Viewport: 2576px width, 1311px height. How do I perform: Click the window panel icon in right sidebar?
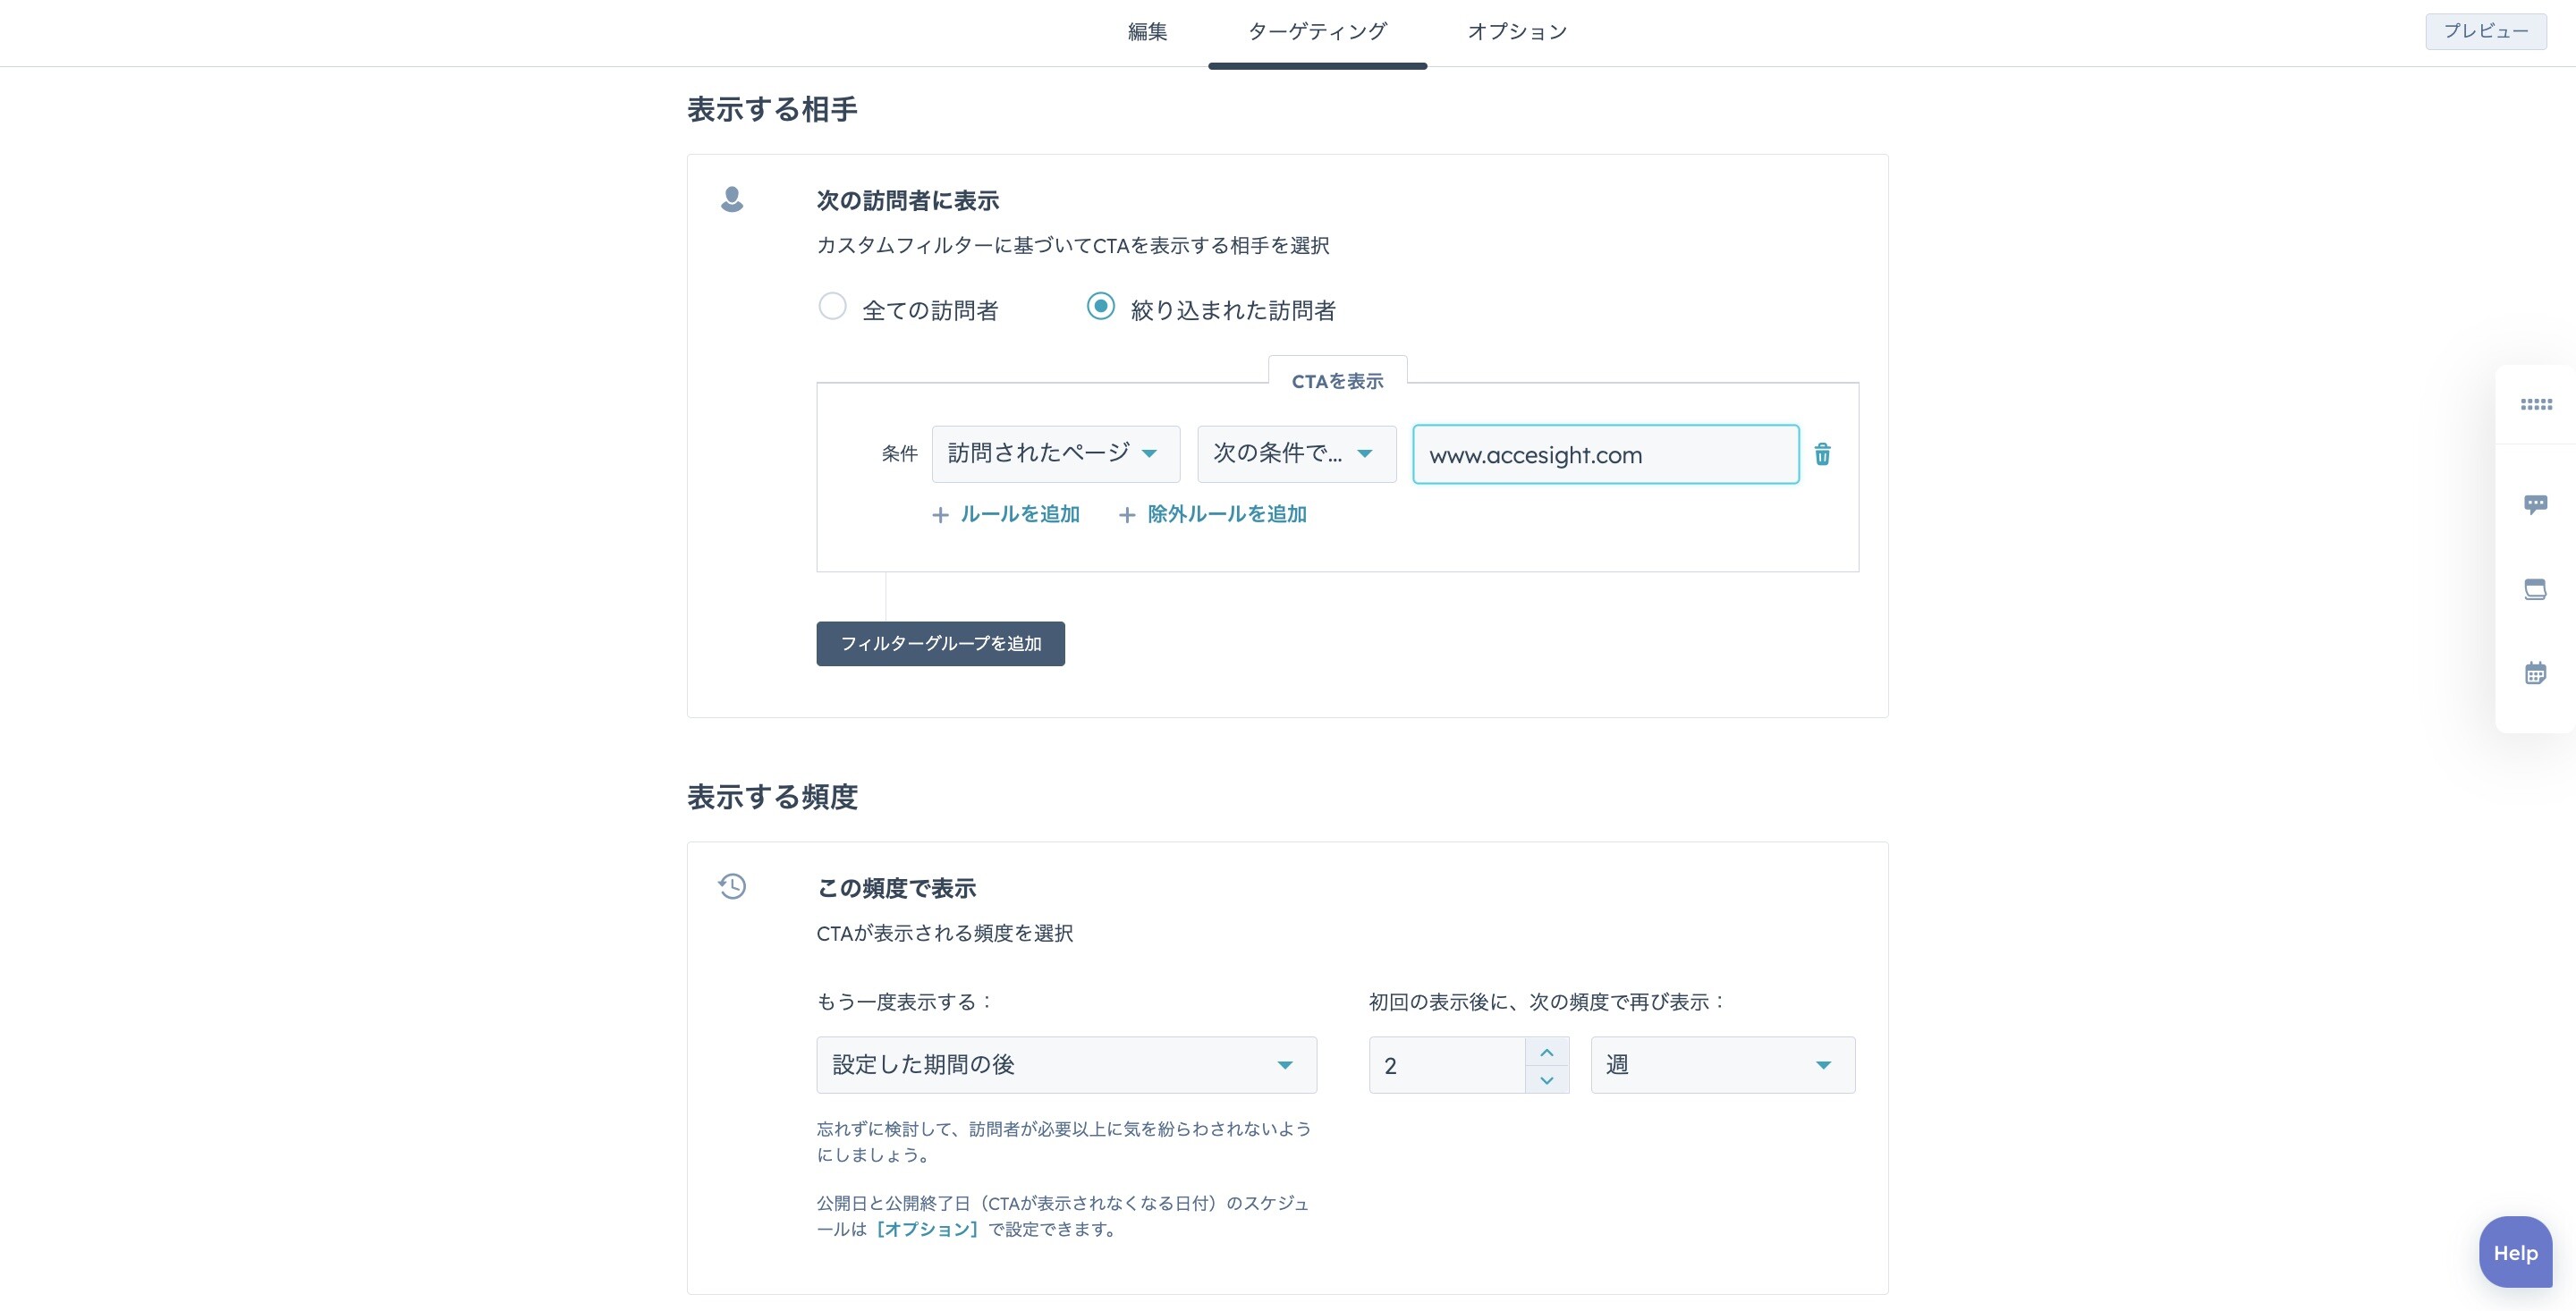point(2535,589)
